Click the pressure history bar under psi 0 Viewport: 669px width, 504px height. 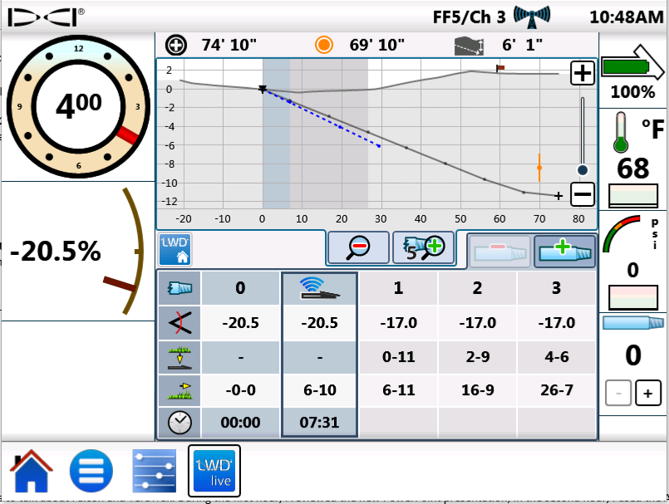[633, 297]
